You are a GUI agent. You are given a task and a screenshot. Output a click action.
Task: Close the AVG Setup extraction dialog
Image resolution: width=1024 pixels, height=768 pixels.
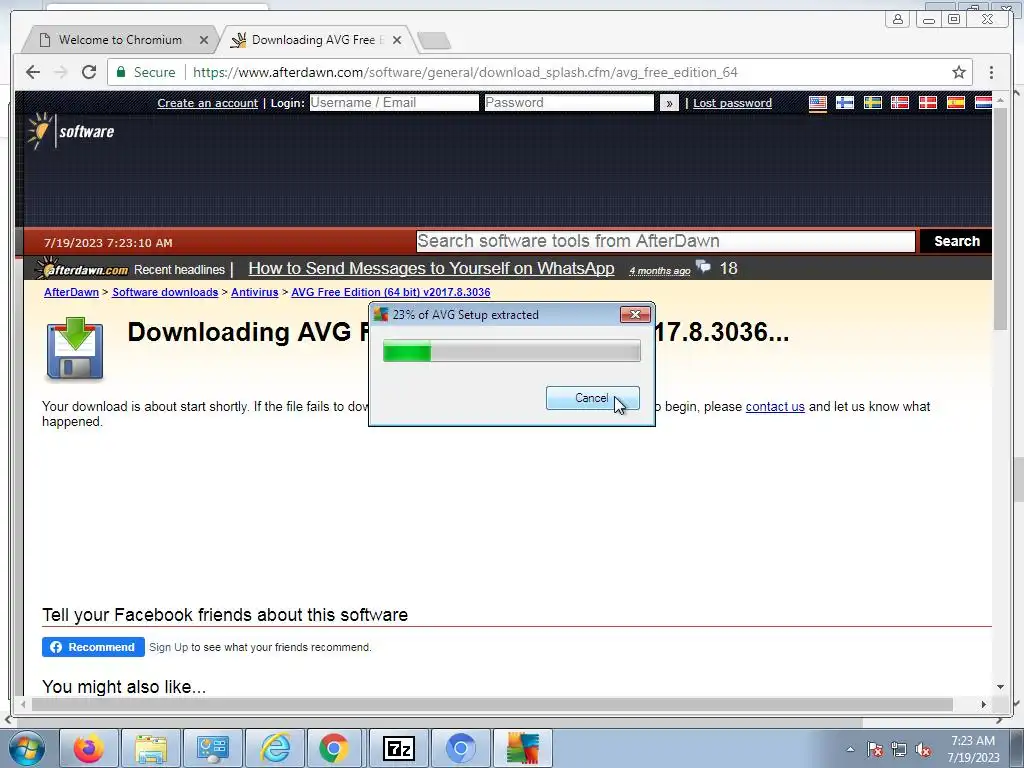coord(635,314)
